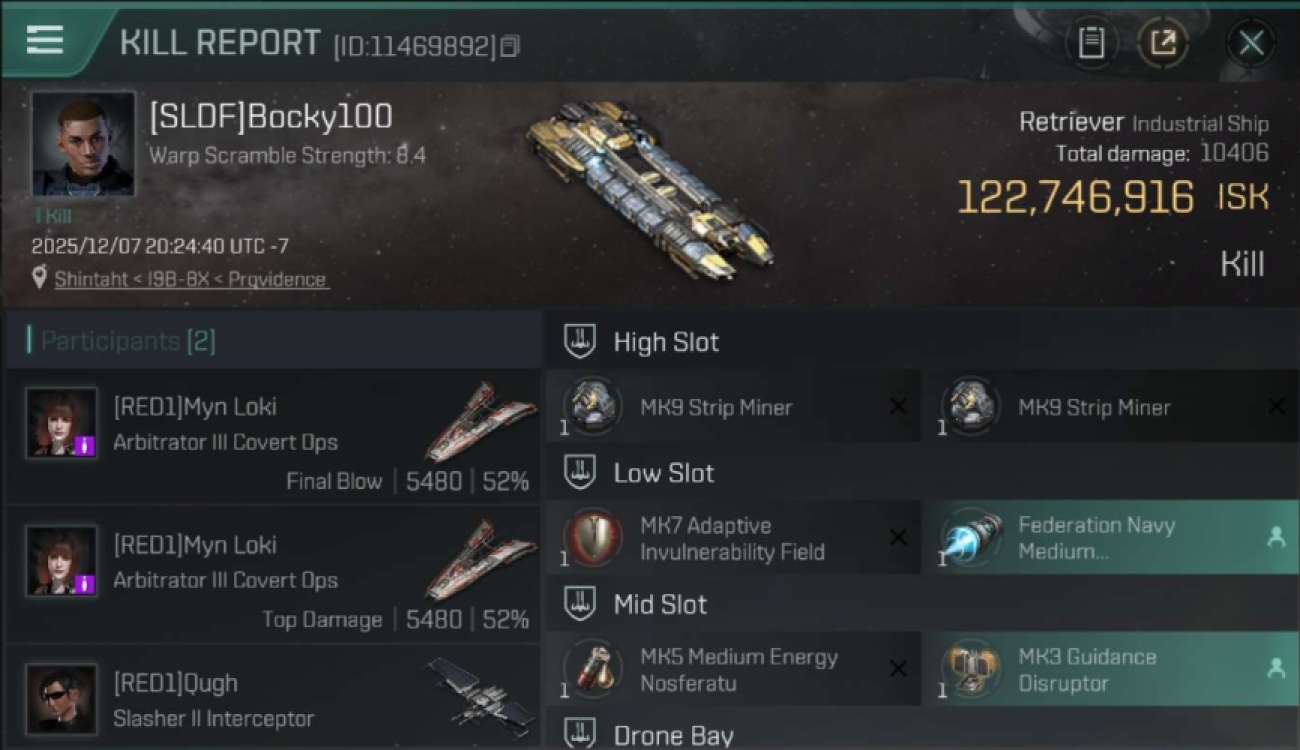Select the MK3 Guidance Disruptor module

(1110, 669)
